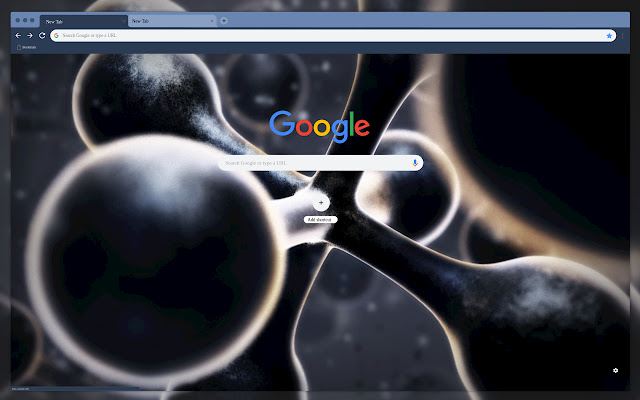
Task: Click the Google icon in address bar
Action: [56, 36]
